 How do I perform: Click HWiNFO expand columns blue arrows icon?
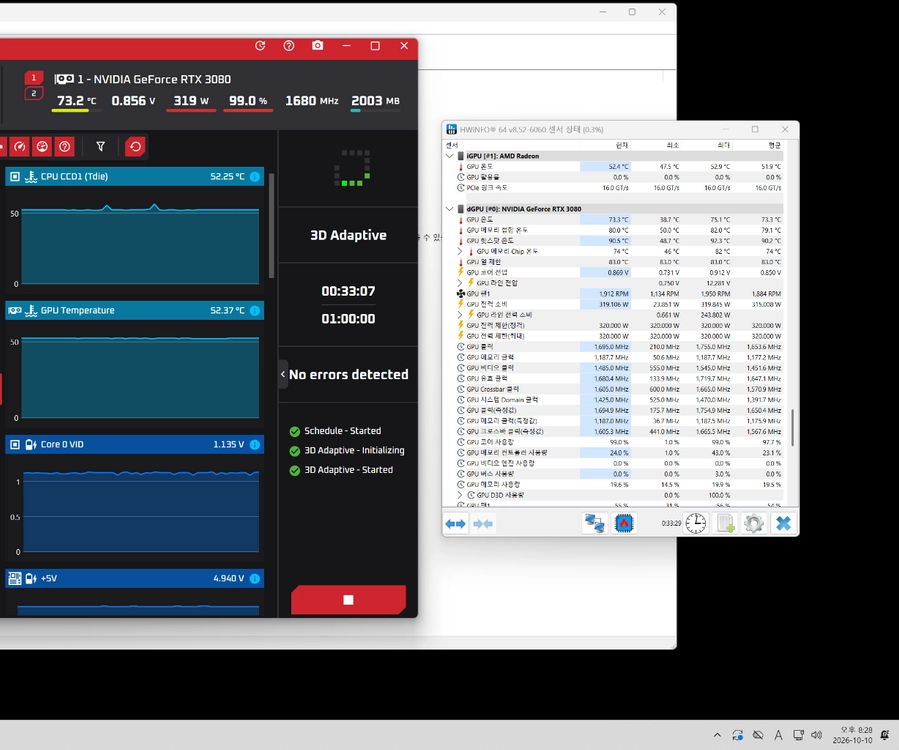(x=456, y=524)
